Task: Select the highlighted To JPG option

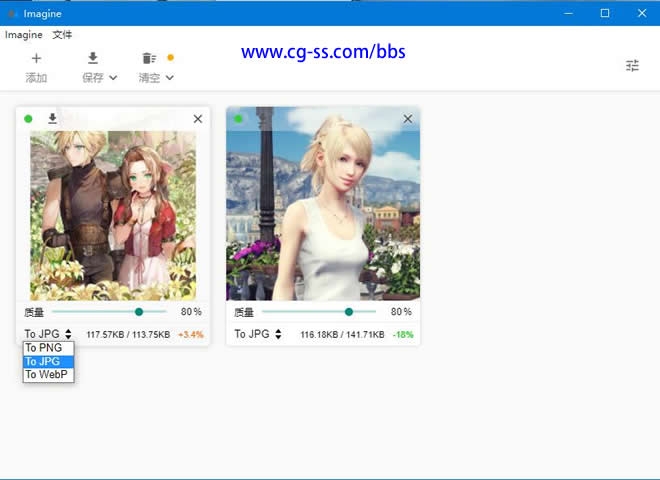Action: coord(45,362)
